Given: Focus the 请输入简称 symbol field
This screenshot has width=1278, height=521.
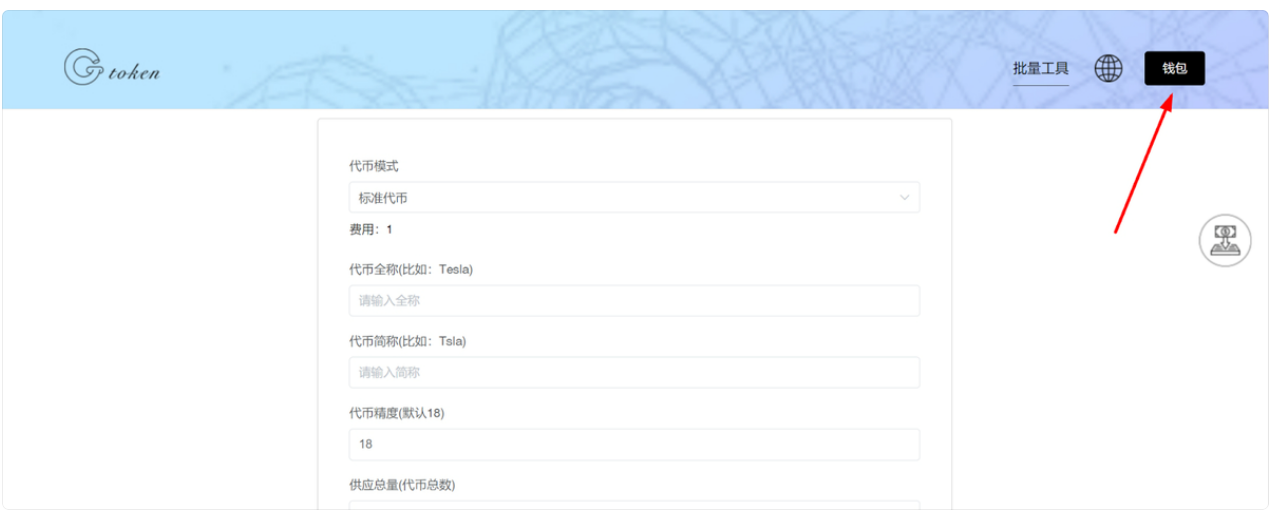Looking at the screenshot, I should pos(633,372).
